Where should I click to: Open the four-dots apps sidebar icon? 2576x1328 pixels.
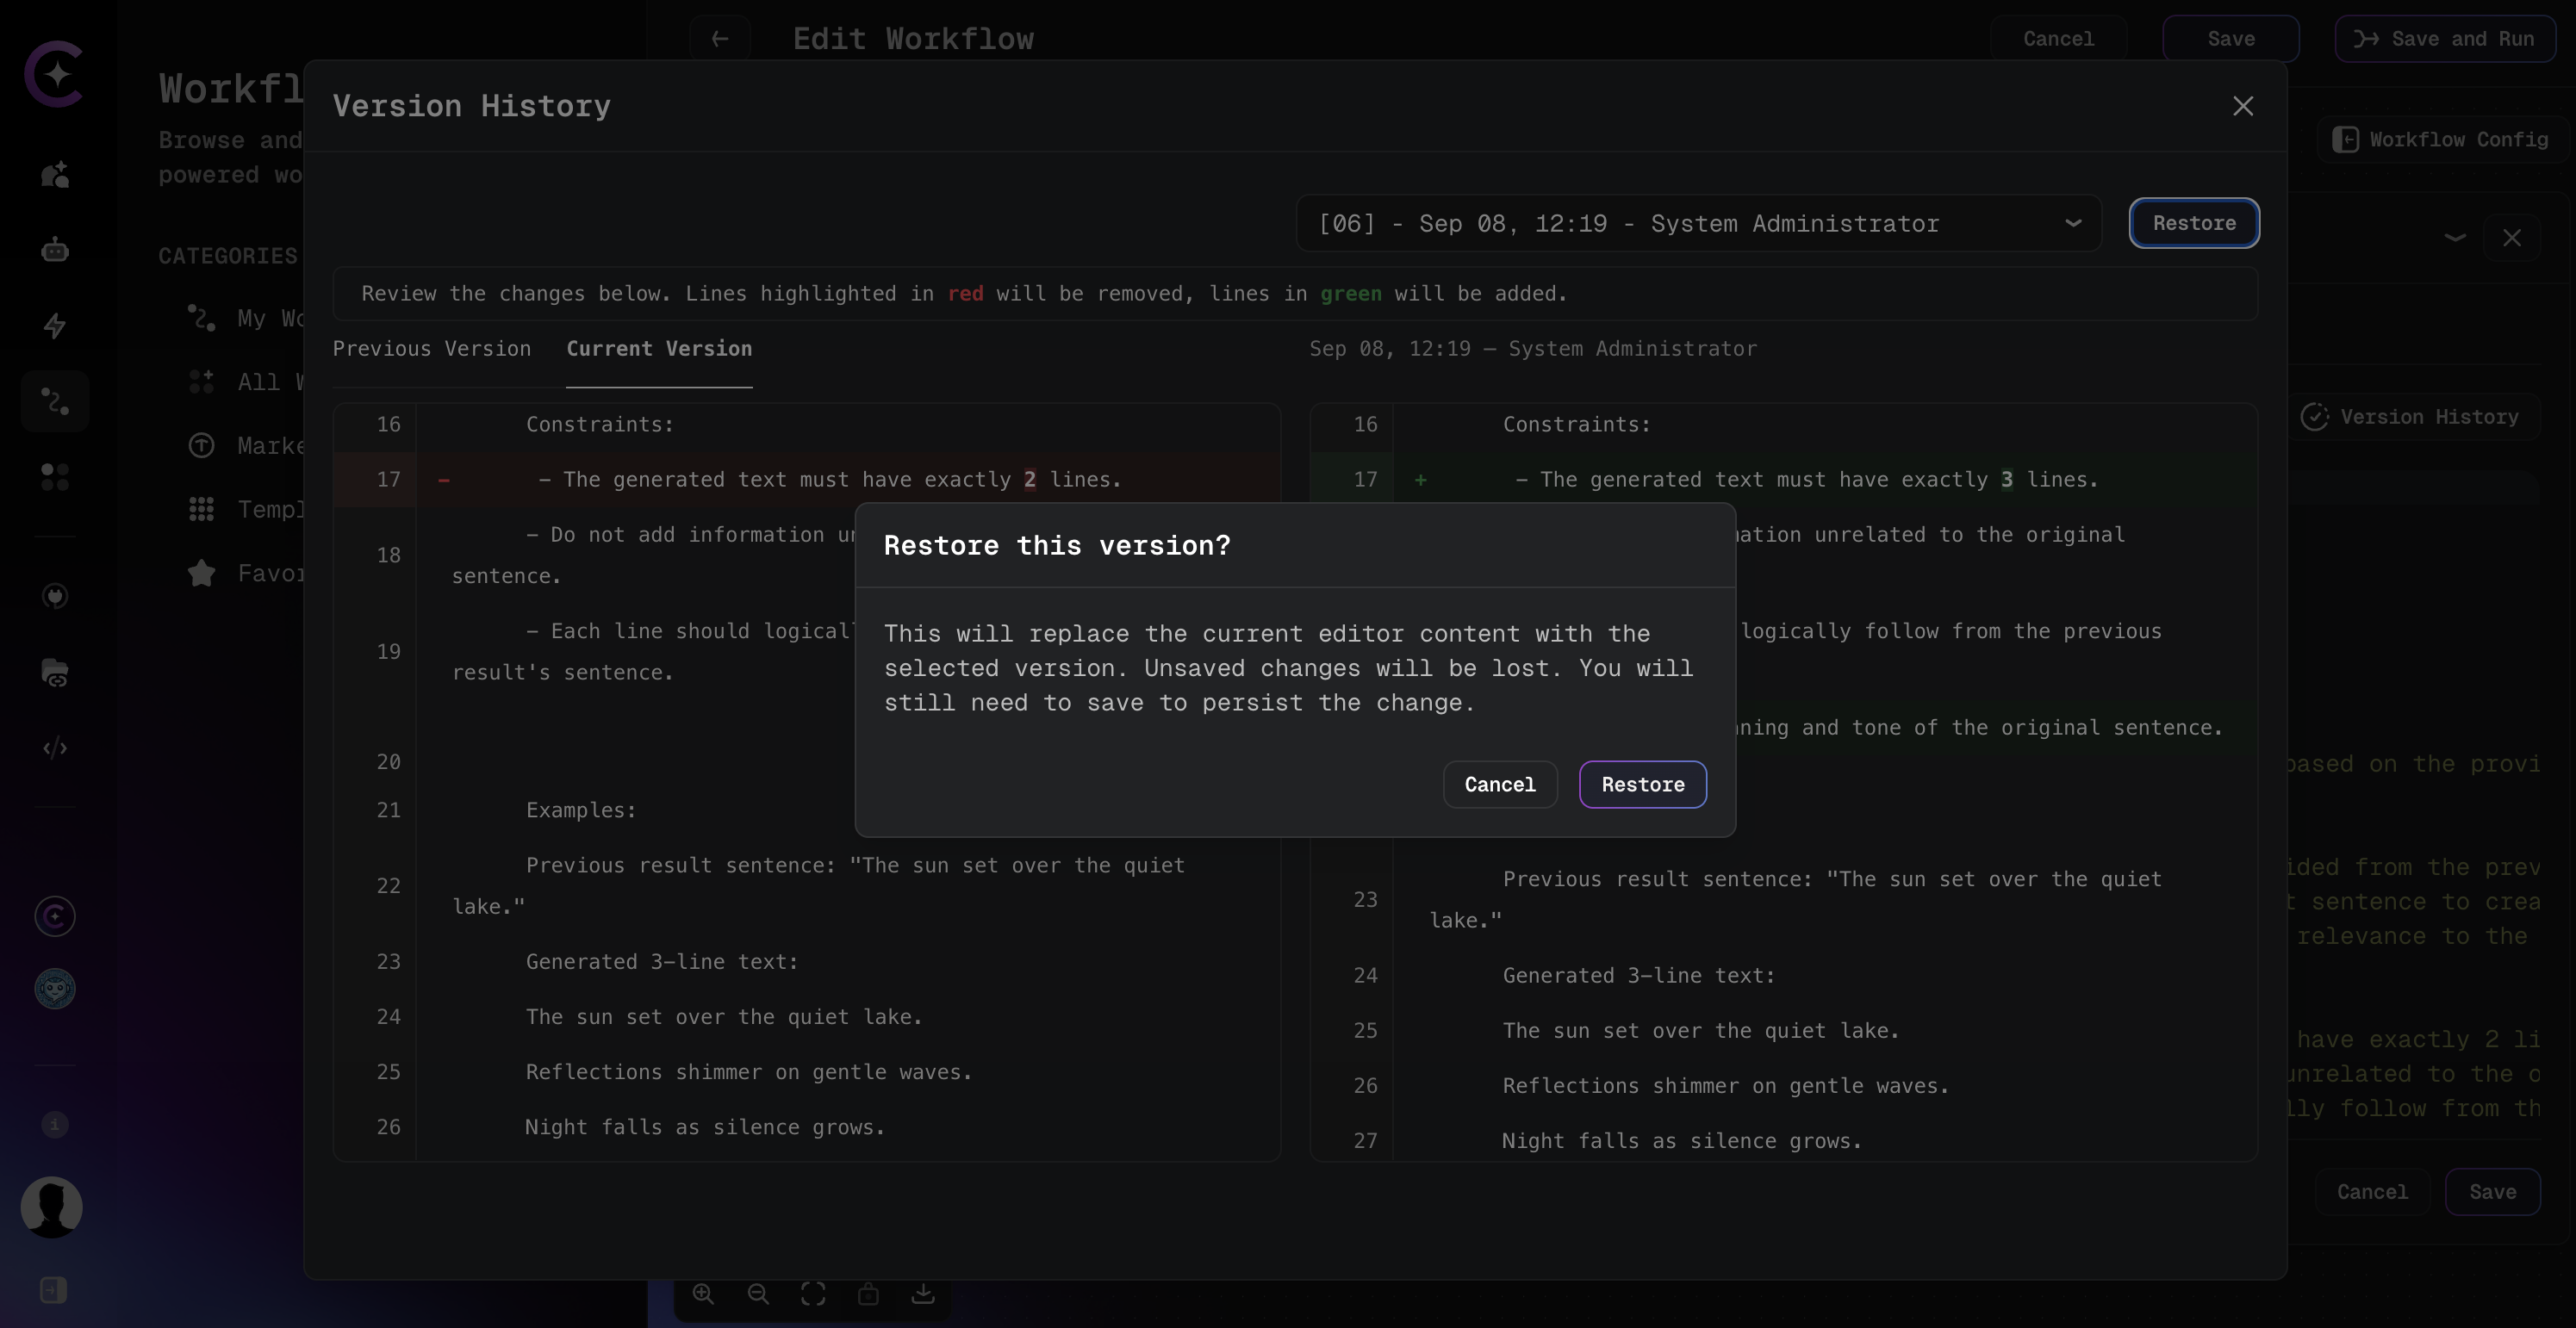point(55,477)
